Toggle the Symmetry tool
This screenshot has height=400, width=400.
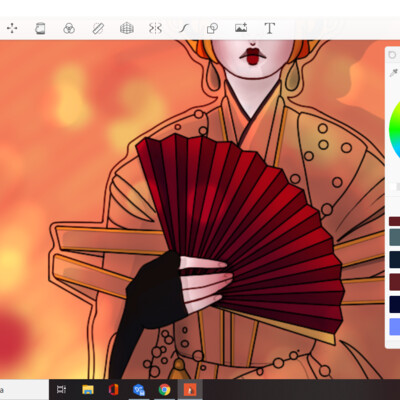pyautogui.click(x=155, y=28)
